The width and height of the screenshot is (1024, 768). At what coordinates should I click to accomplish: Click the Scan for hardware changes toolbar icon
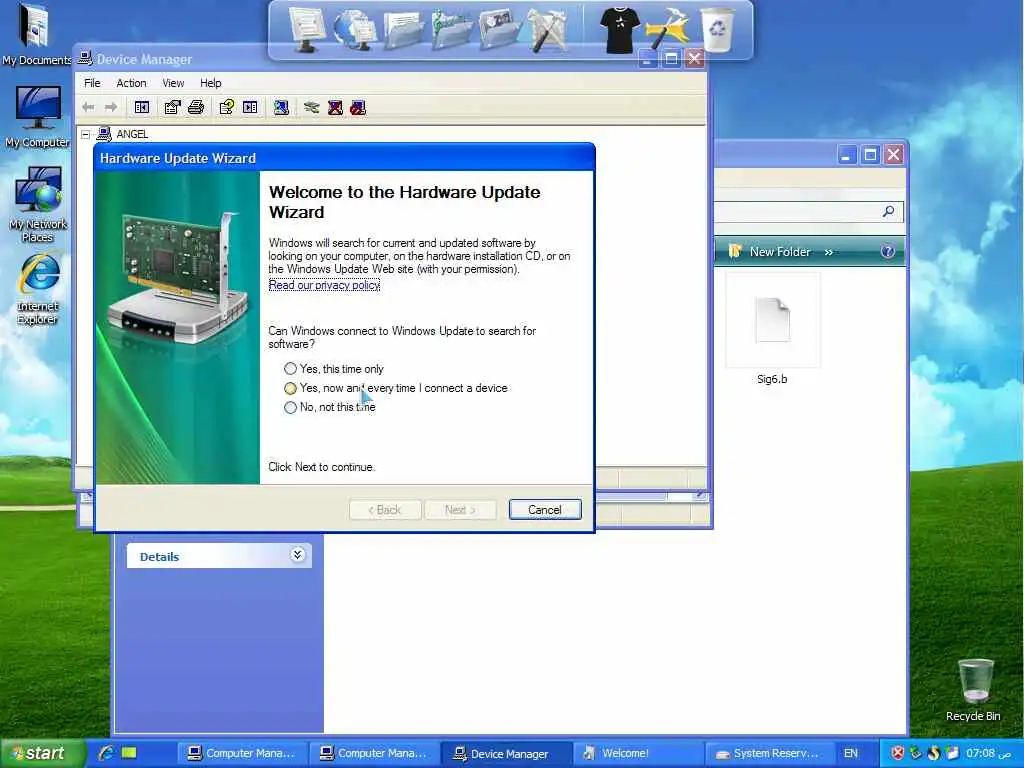click(281, 107)
